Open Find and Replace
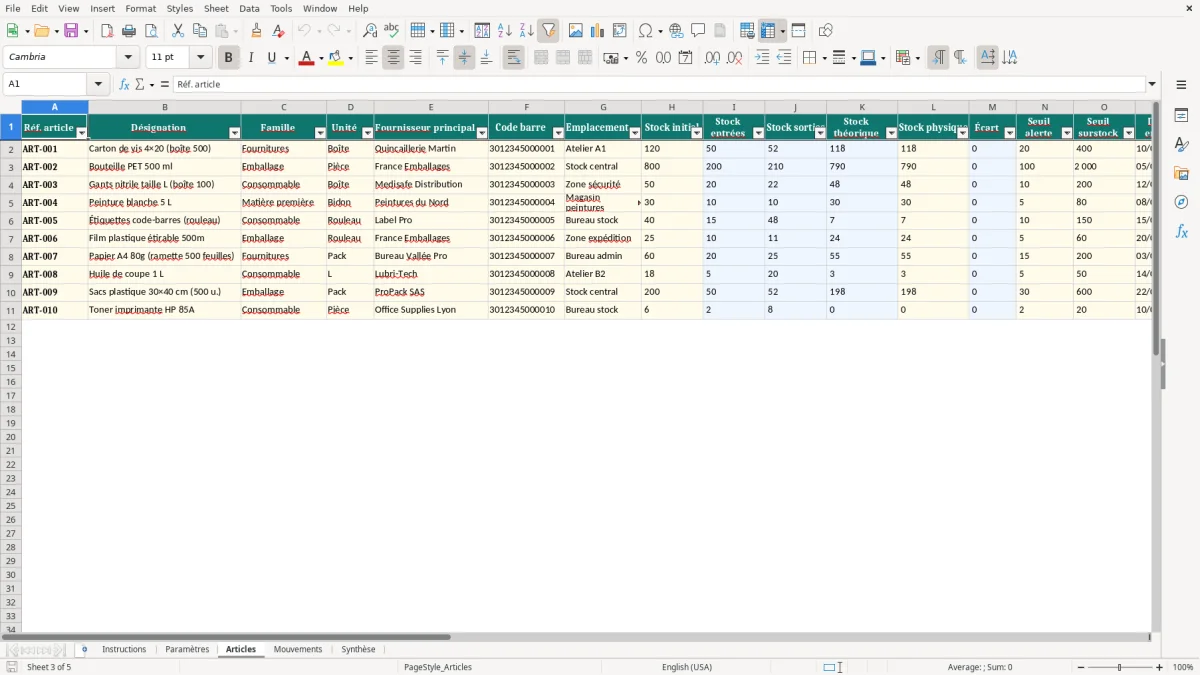 pyautogui.click(x=370, y=31)
